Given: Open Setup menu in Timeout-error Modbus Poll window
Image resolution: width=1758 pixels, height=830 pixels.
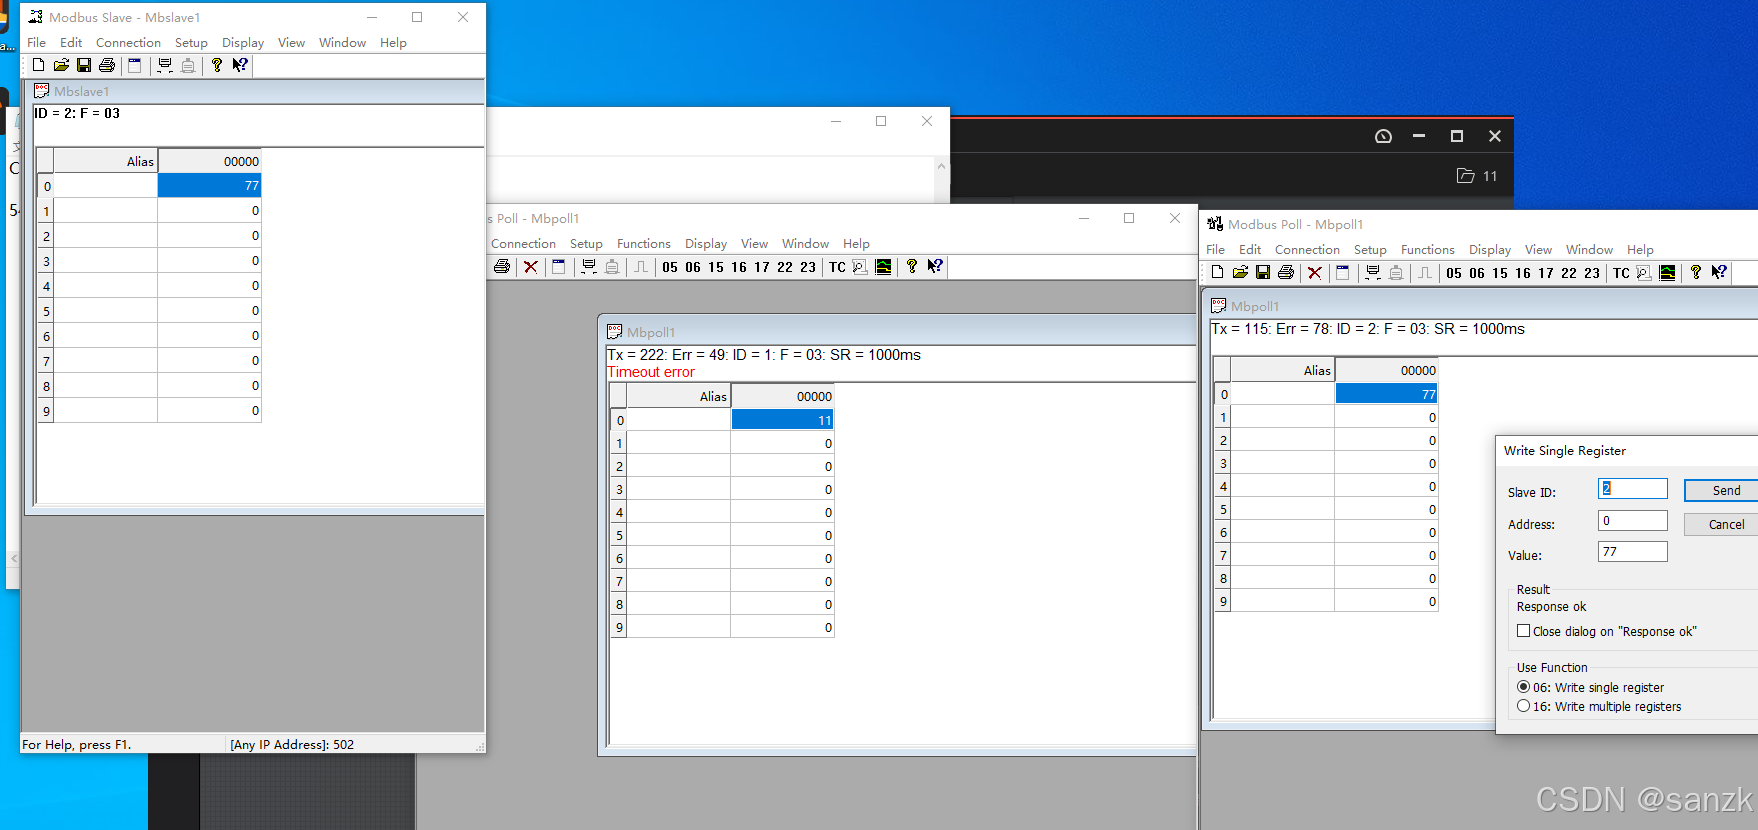Looking at the screenshot, I should pyautogui.click(x=586, y=244).
